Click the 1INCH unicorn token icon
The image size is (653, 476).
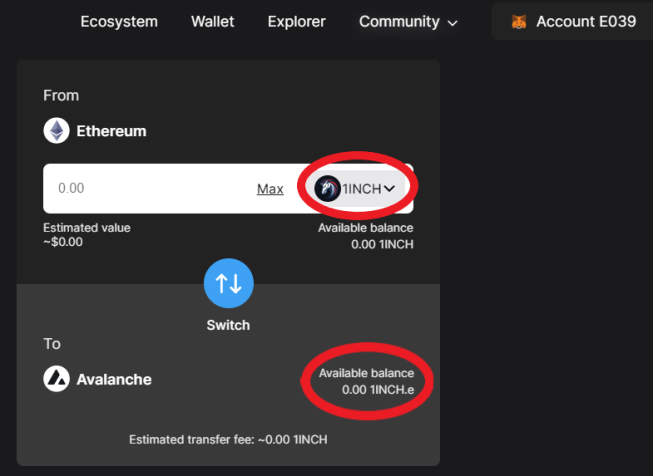327,189
